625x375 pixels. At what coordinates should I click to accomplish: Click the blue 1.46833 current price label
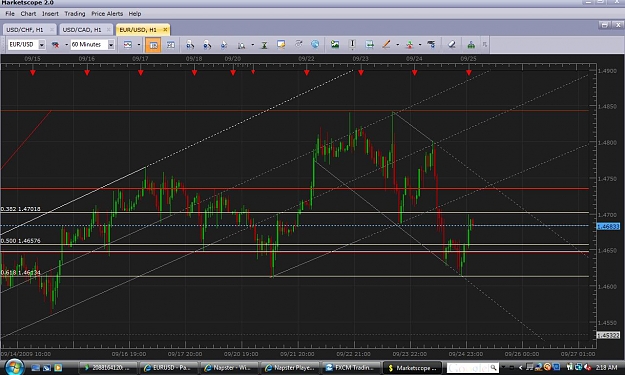[608, 226]
